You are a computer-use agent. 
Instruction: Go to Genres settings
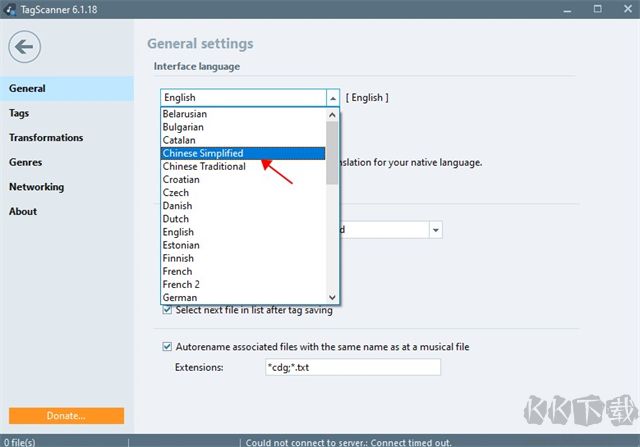67,162
